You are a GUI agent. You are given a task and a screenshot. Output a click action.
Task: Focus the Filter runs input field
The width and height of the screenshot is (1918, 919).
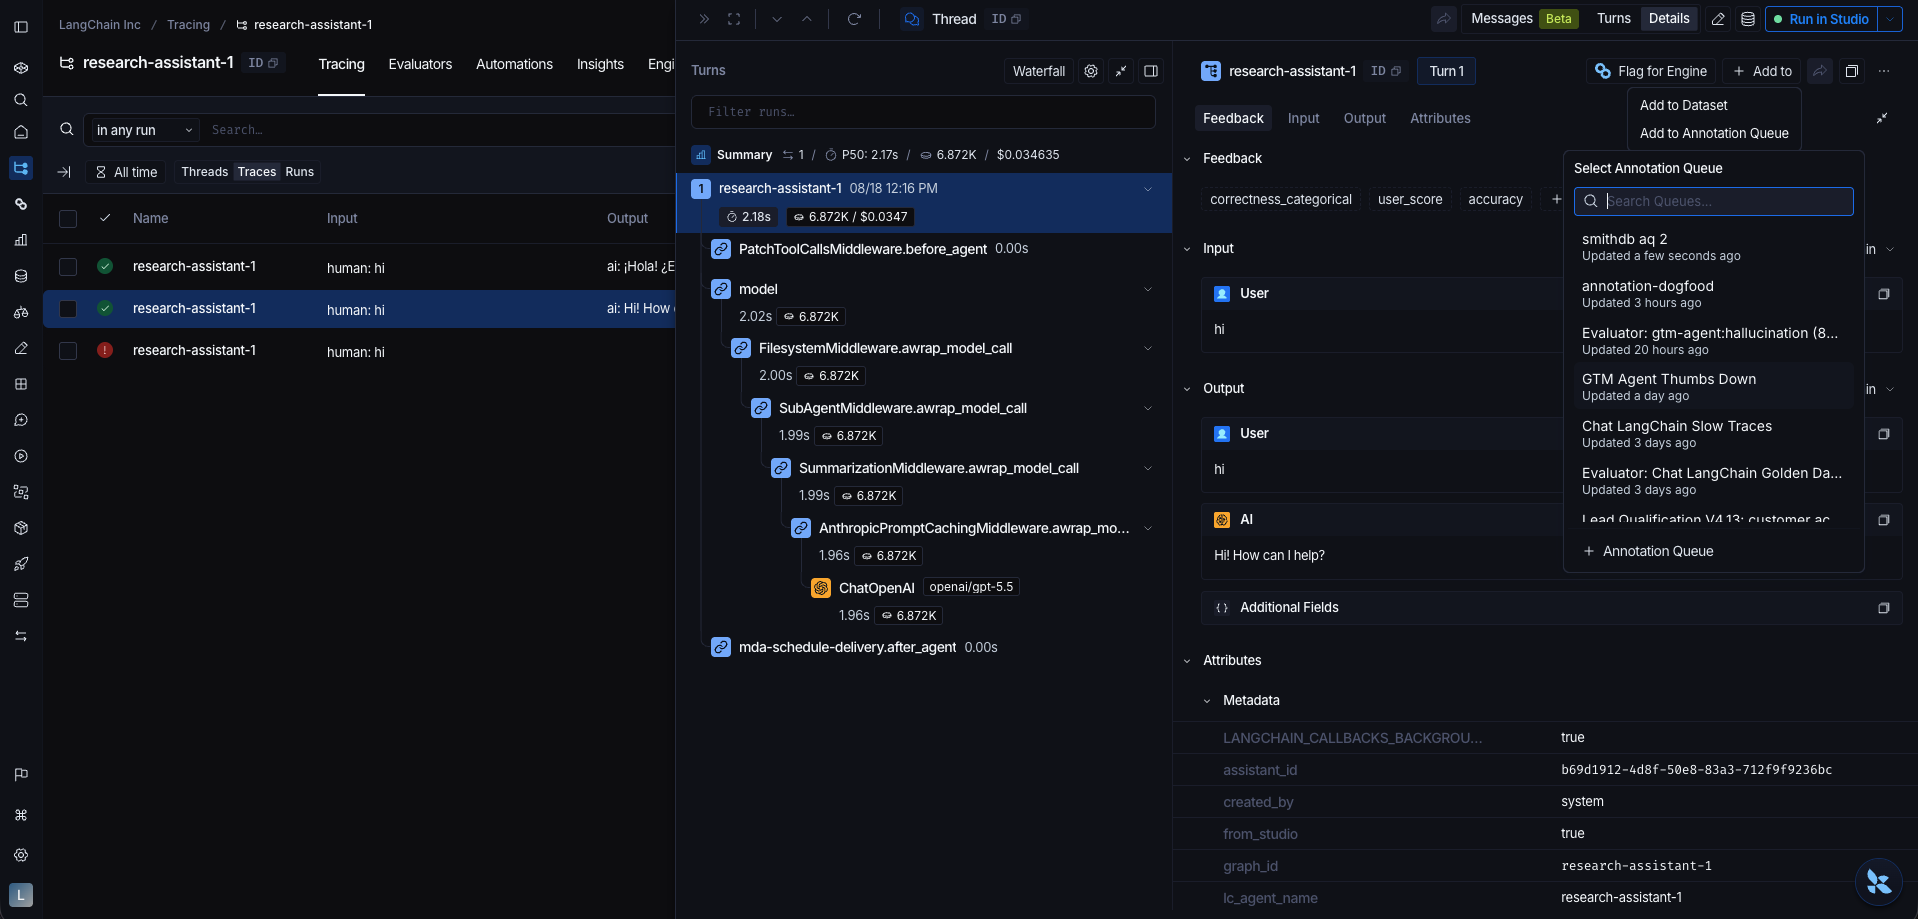point(923,112)
